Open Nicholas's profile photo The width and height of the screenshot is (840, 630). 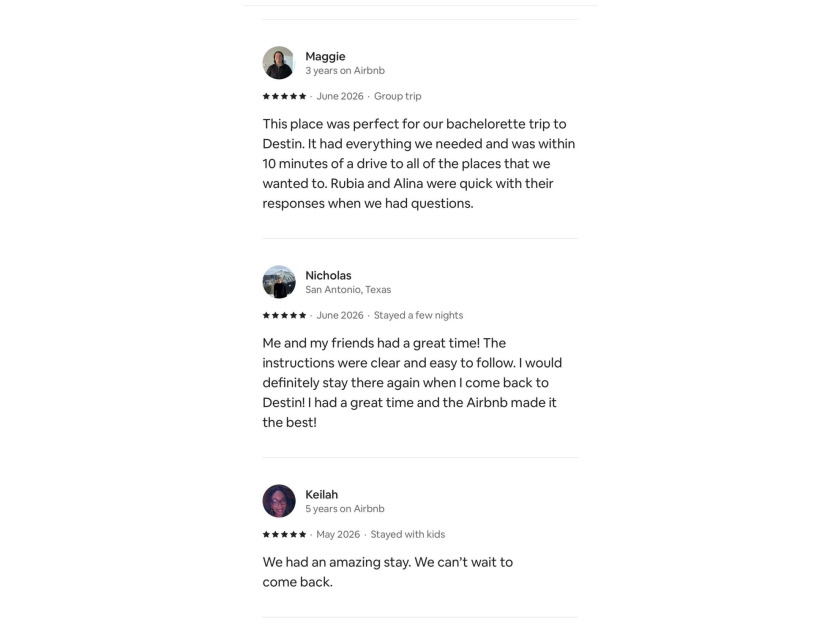tap(279, 282)
